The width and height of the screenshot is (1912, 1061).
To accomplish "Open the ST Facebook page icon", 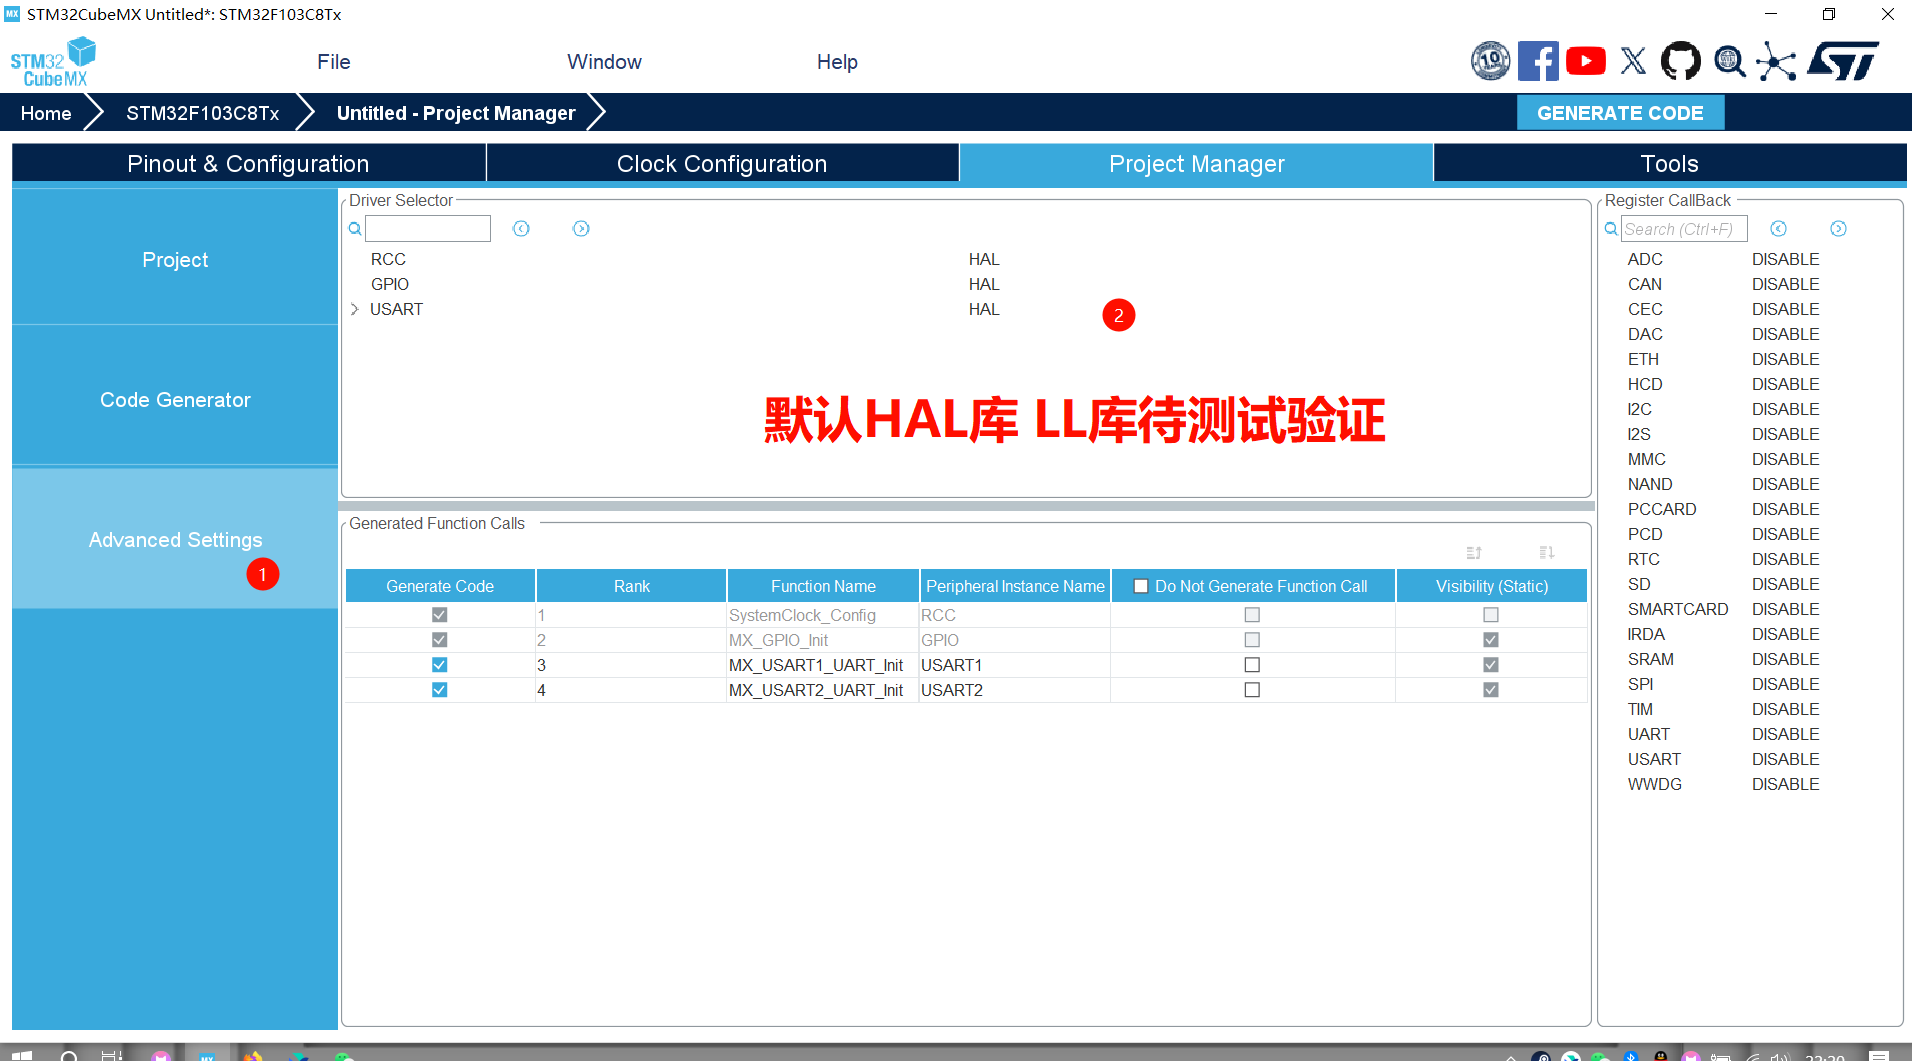I will click(1538, 61).
